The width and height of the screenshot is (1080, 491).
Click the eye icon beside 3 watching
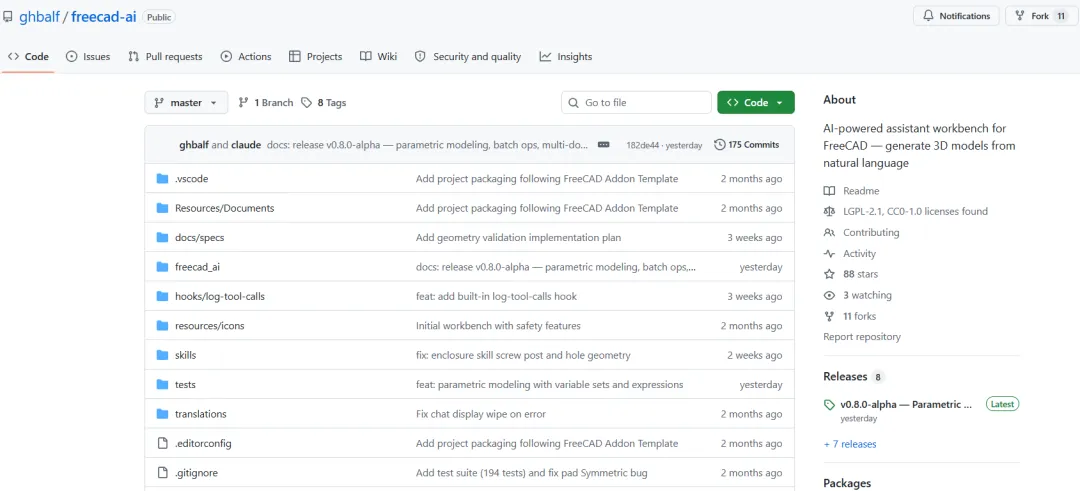coord(829,295)
